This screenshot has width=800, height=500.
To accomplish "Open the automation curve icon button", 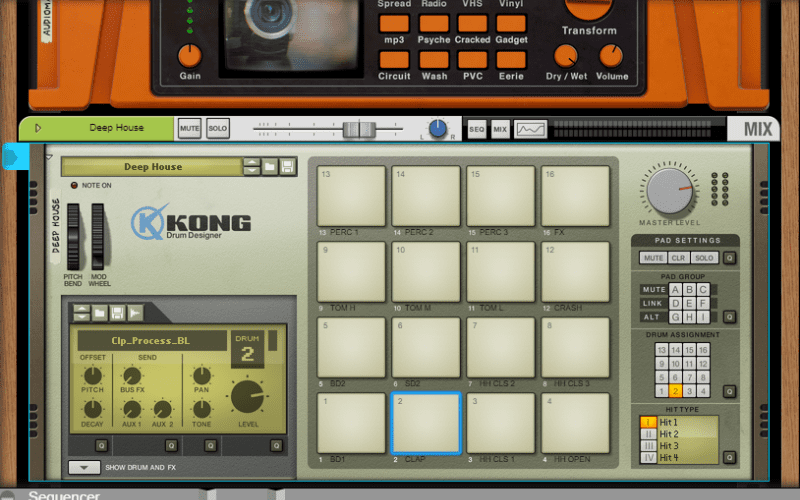I will pos(531,129).
